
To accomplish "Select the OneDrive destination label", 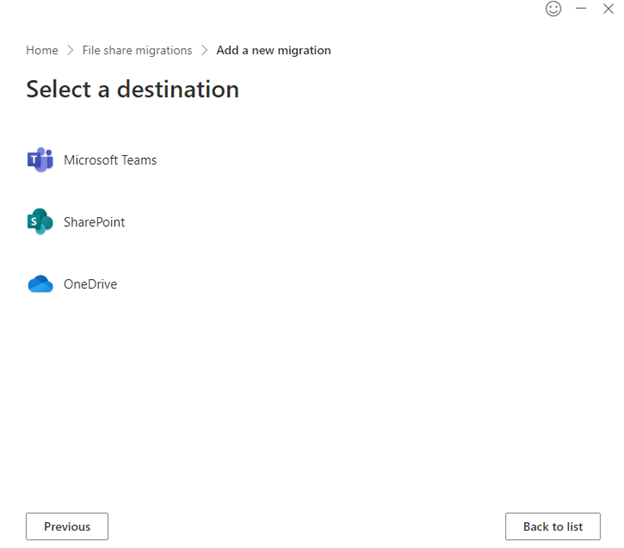I will [x=90, y=284].
